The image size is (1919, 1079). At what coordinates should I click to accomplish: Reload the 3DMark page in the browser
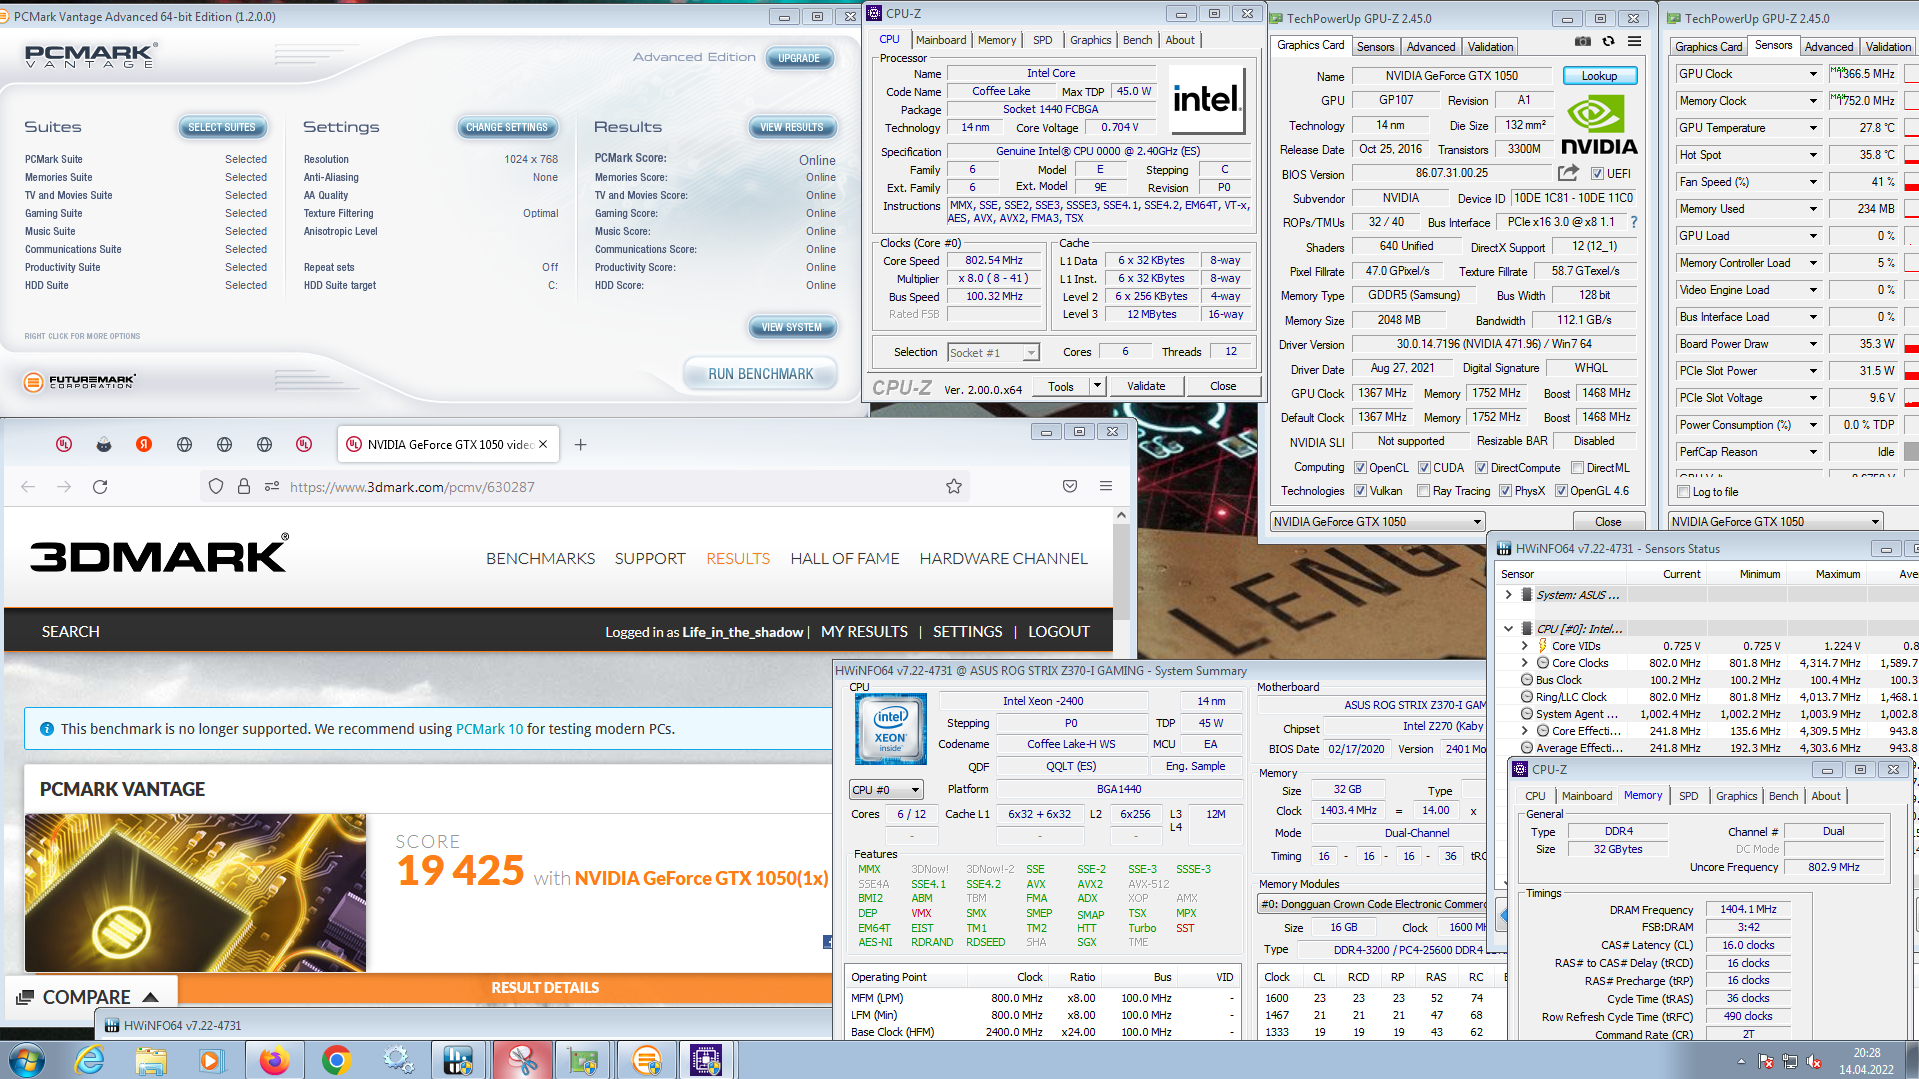(x=100, y=487)
